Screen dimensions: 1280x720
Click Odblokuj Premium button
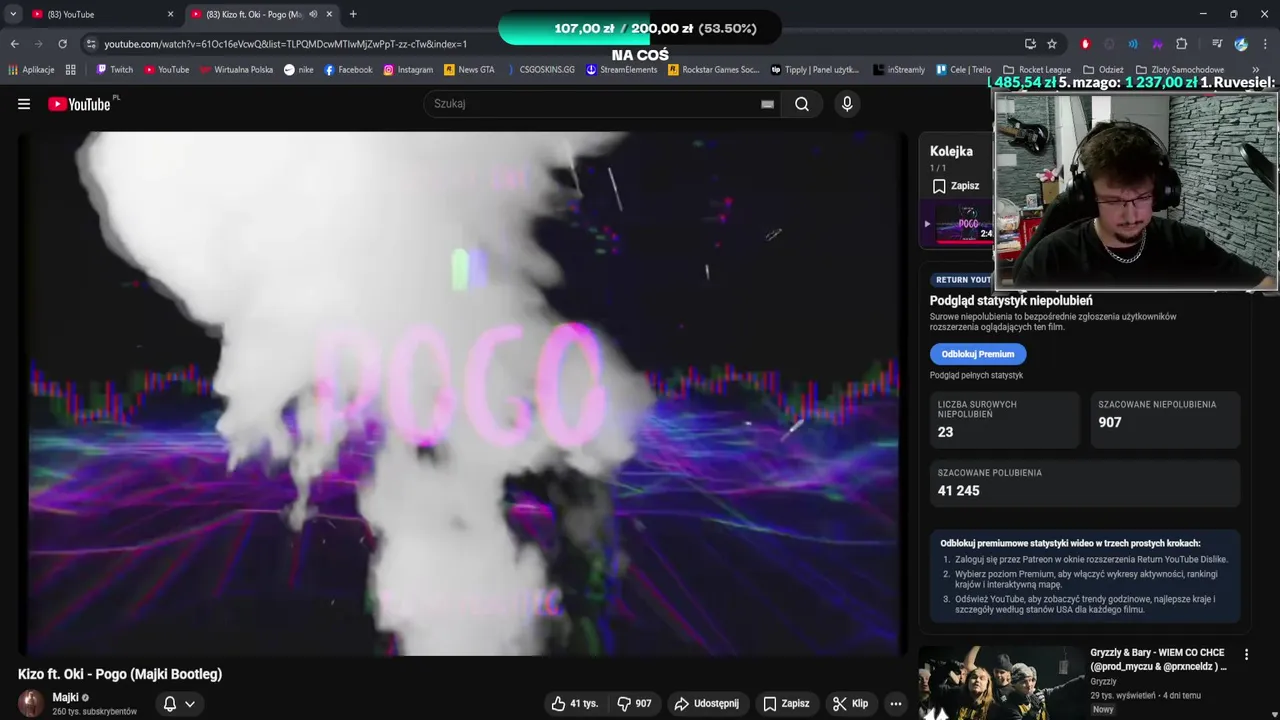[978, 354]
